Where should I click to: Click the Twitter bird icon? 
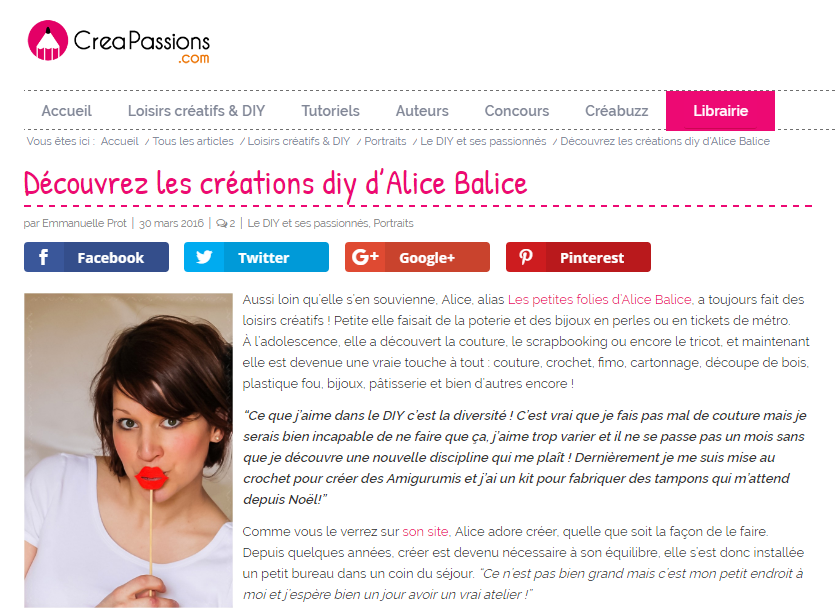click(204, 257)
